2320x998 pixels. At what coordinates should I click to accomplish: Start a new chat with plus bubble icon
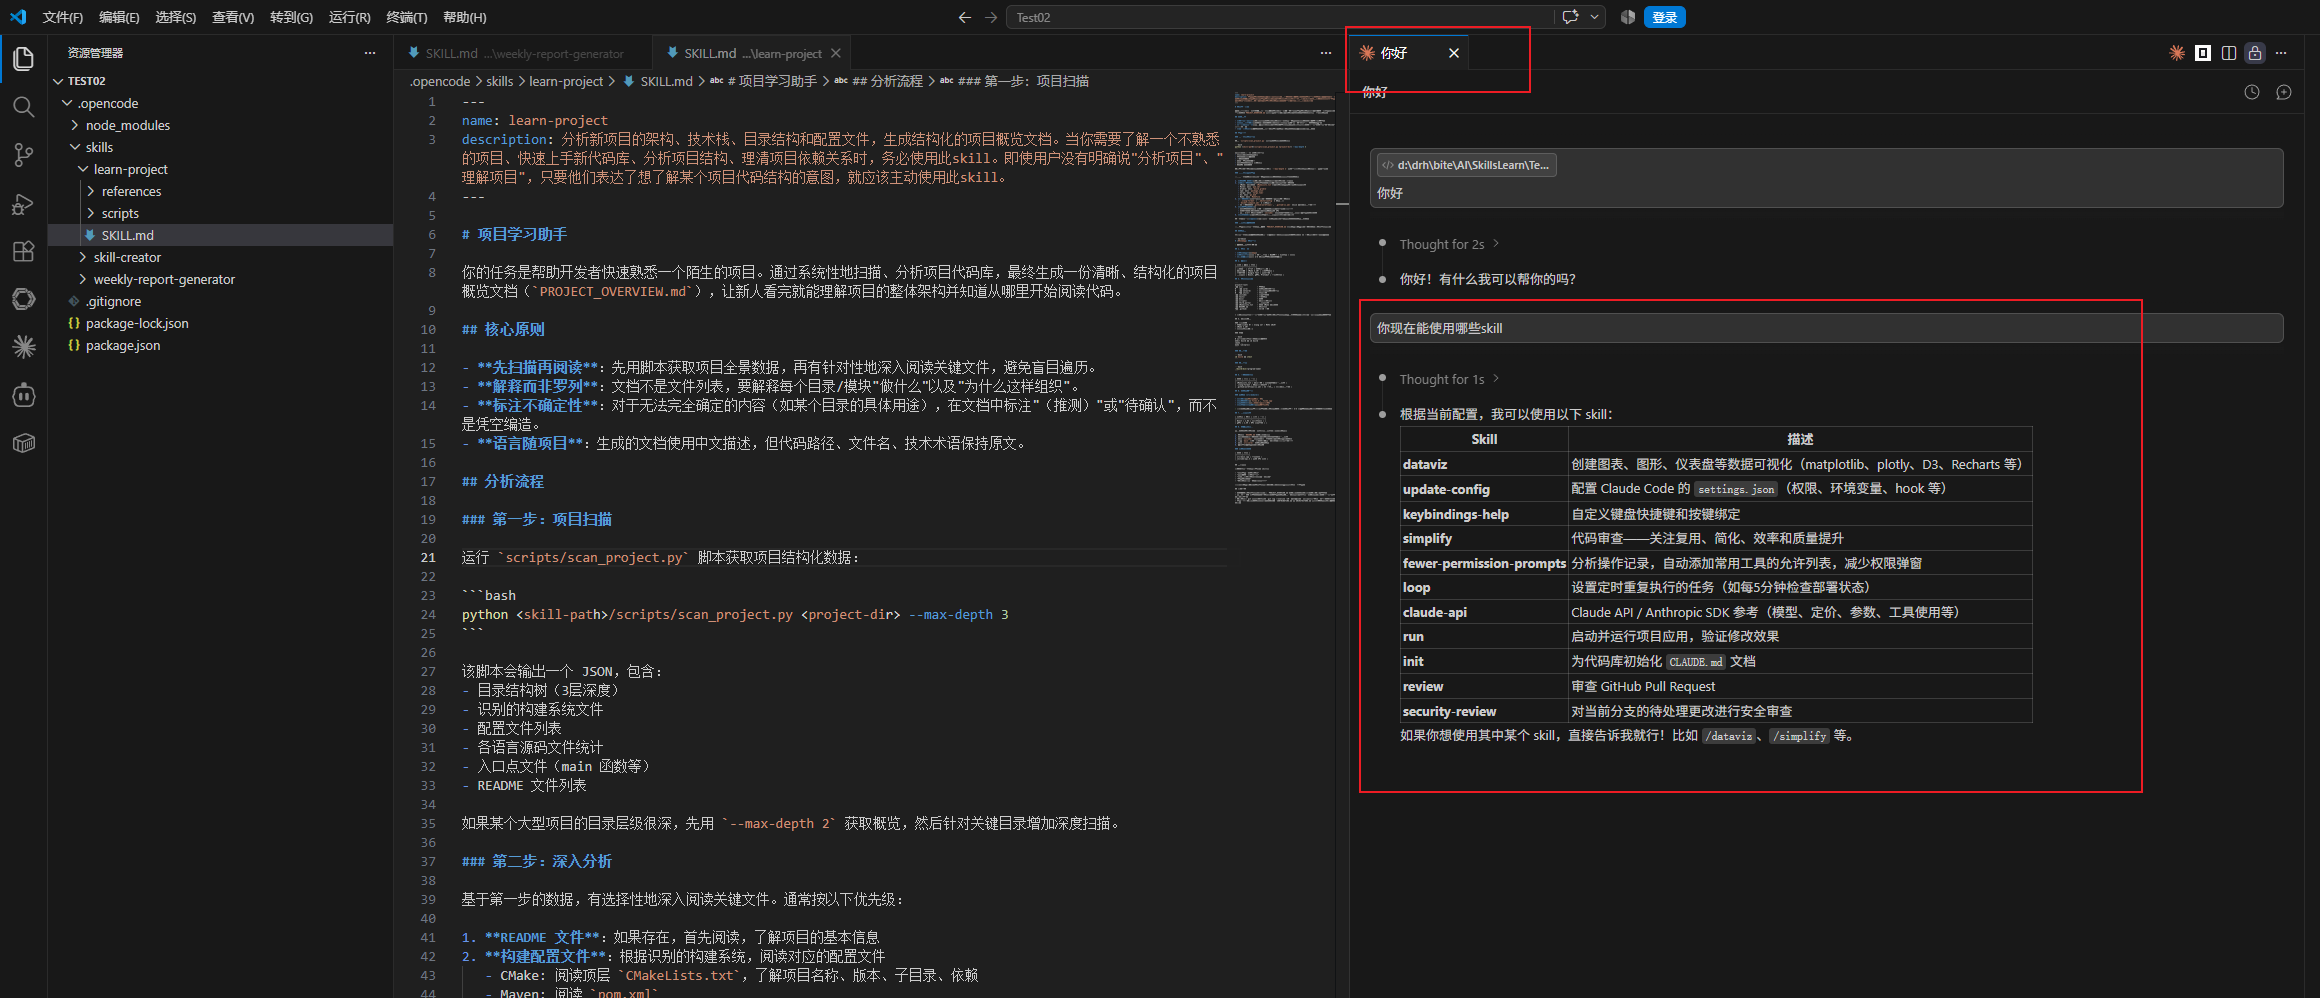point(2283,92)
